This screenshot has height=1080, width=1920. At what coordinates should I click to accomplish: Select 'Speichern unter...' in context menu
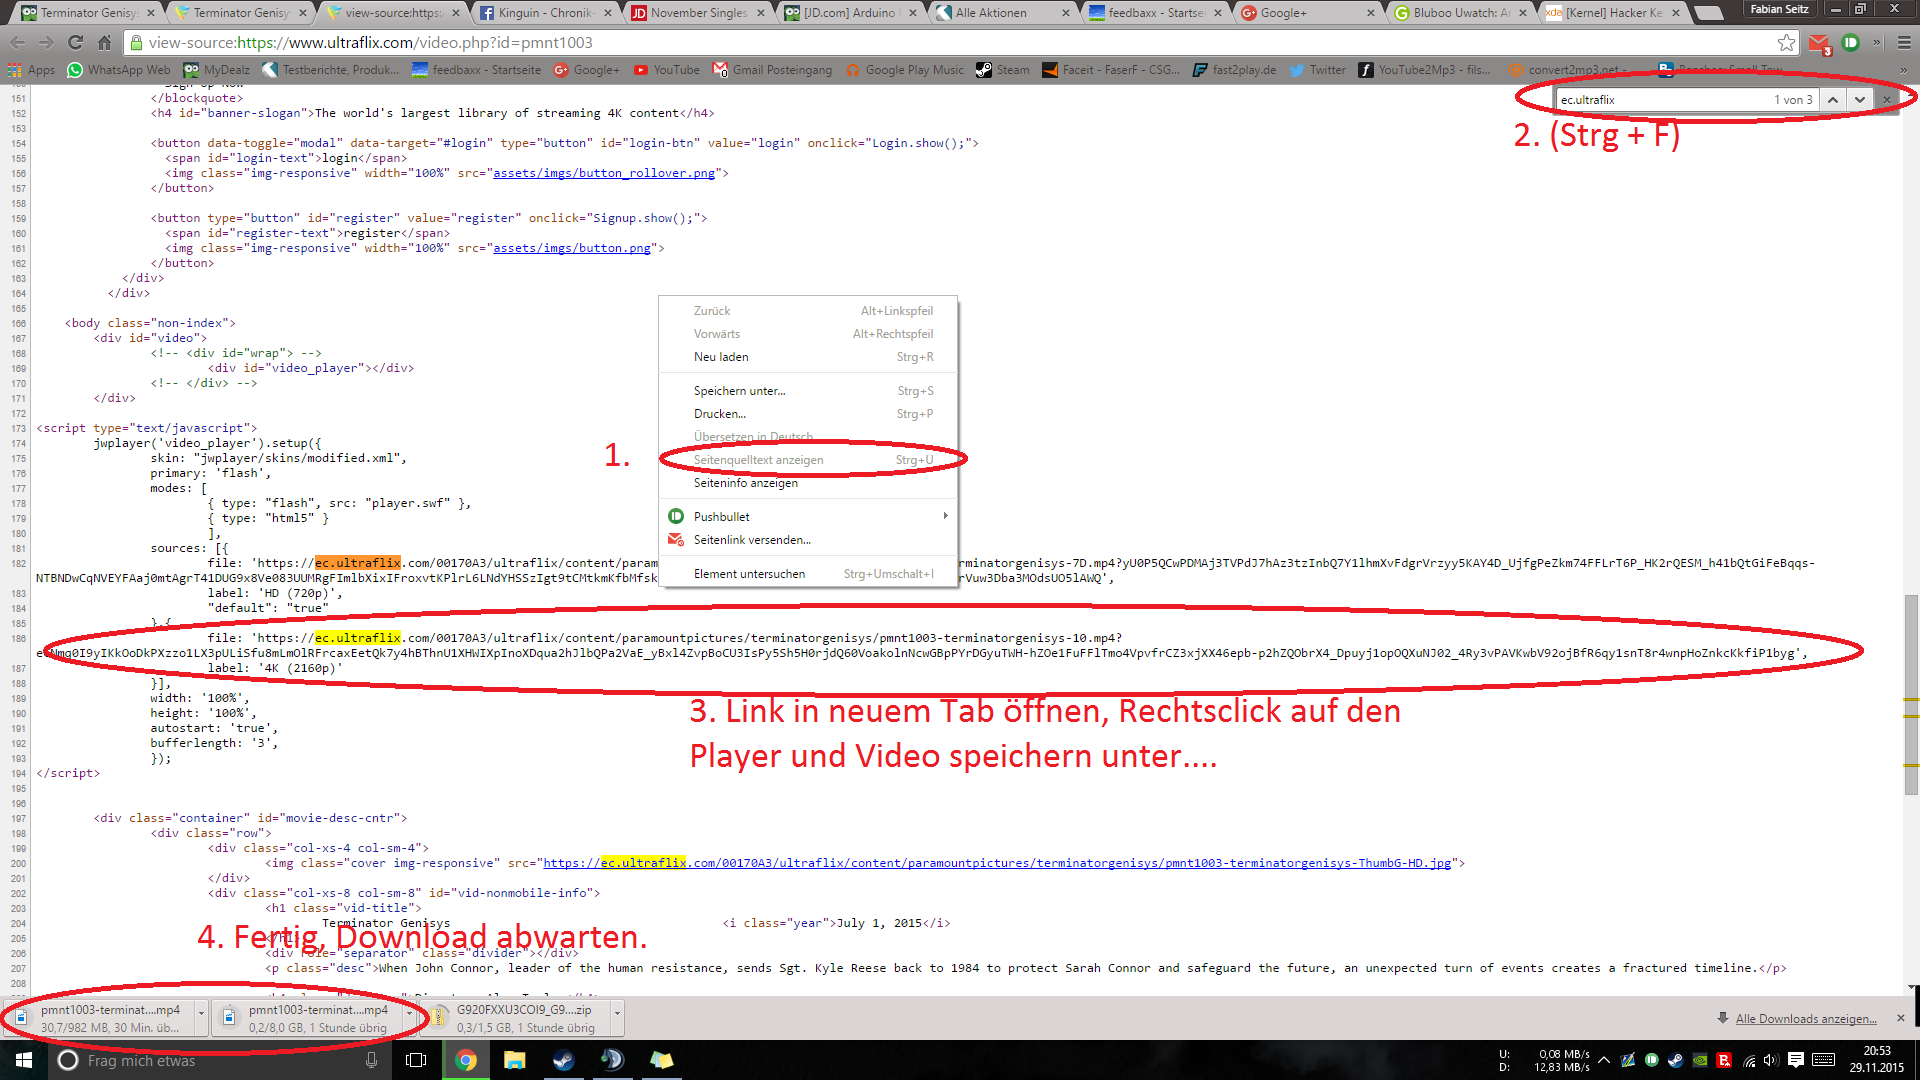tap(808, 391)
